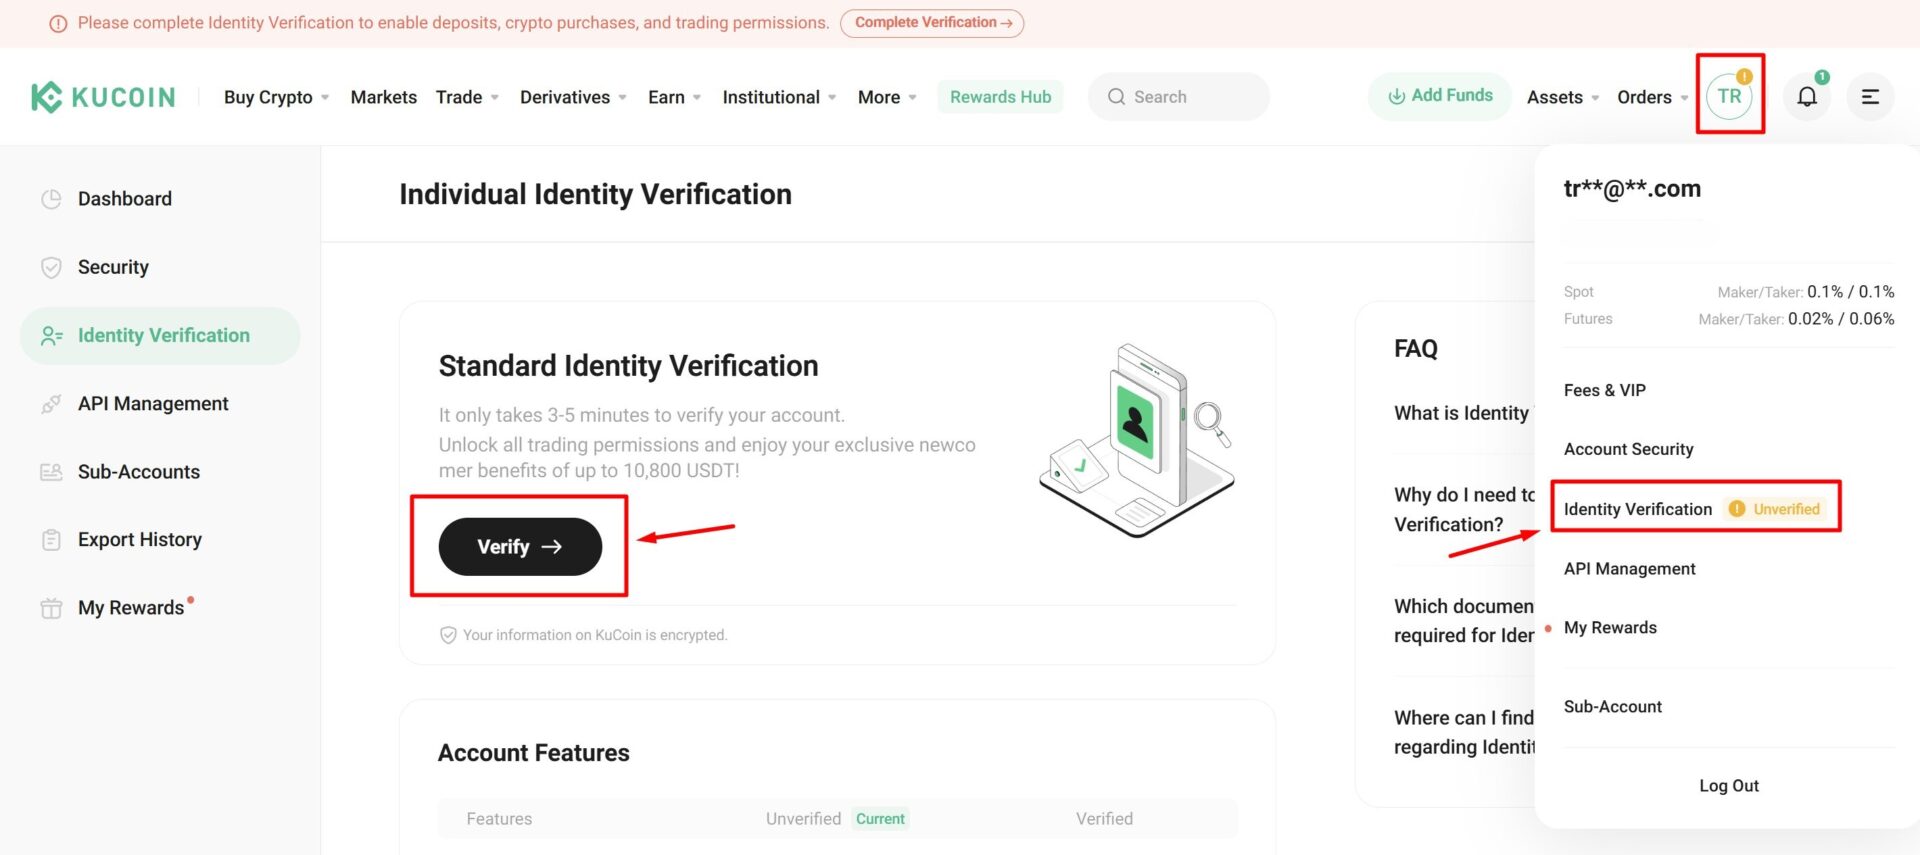Expand the Buy Crypto dropdown
Viewport: 1920px width, 855px height.
276,97
